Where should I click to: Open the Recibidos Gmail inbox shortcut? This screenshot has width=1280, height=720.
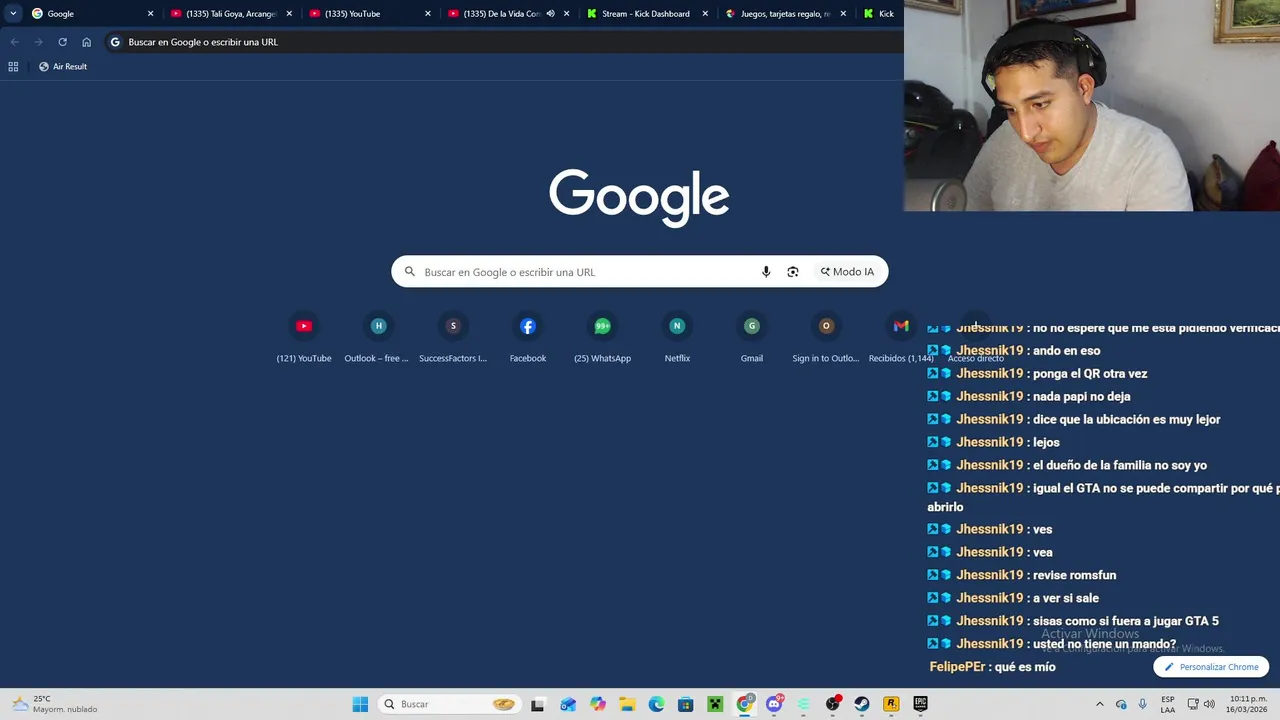tap(901, 338)
